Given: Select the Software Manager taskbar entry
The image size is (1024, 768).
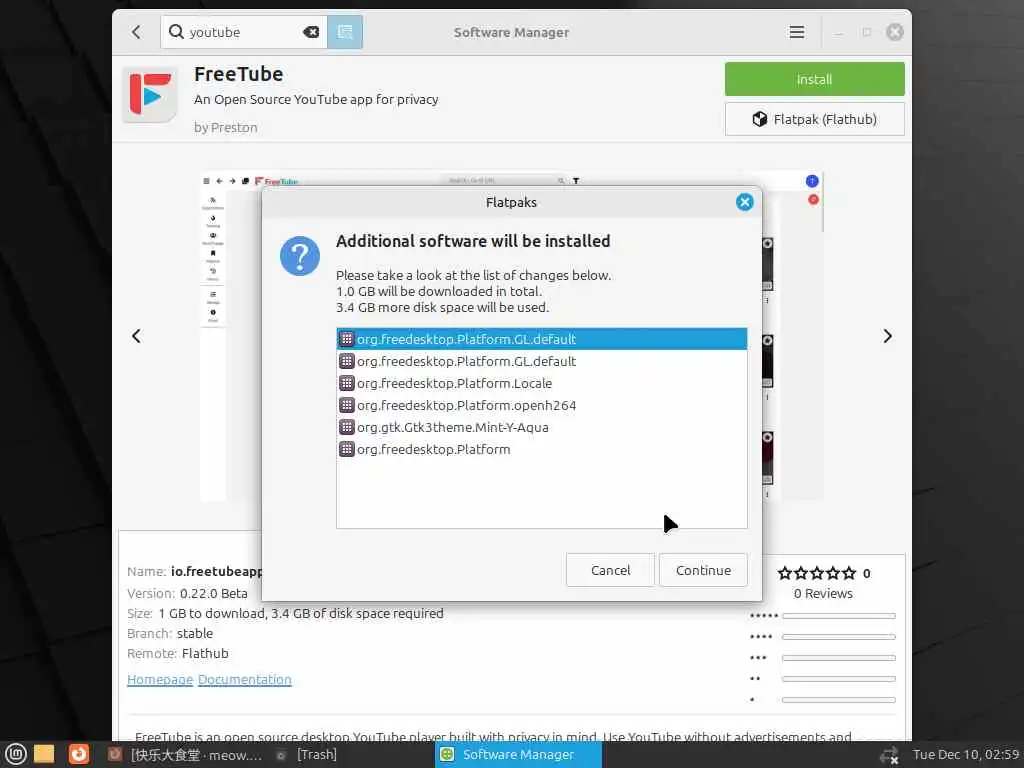Looking at the screenshot, I should [519, 755].
